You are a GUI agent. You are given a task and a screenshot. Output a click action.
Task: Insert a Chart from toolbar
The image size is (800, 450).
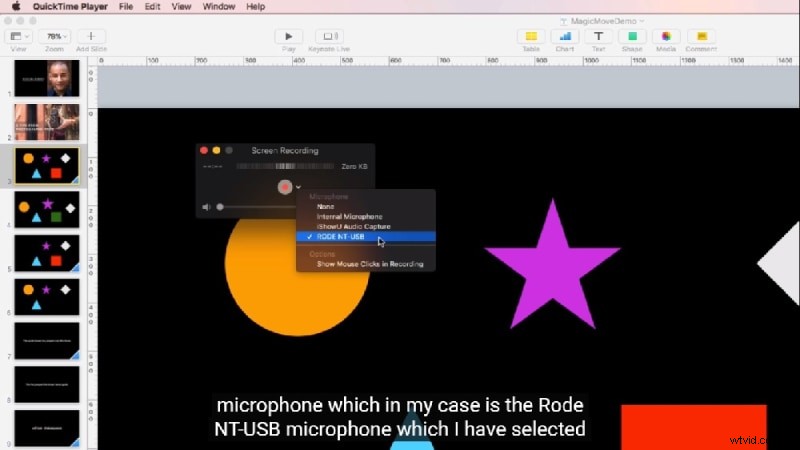(x=565, y=36)
